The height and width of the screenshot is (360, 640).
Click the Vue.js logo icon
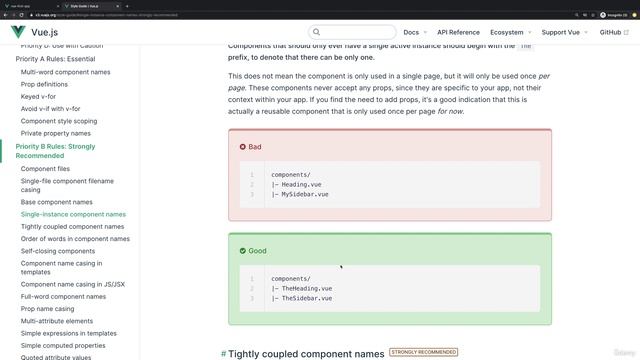point(18,32)
